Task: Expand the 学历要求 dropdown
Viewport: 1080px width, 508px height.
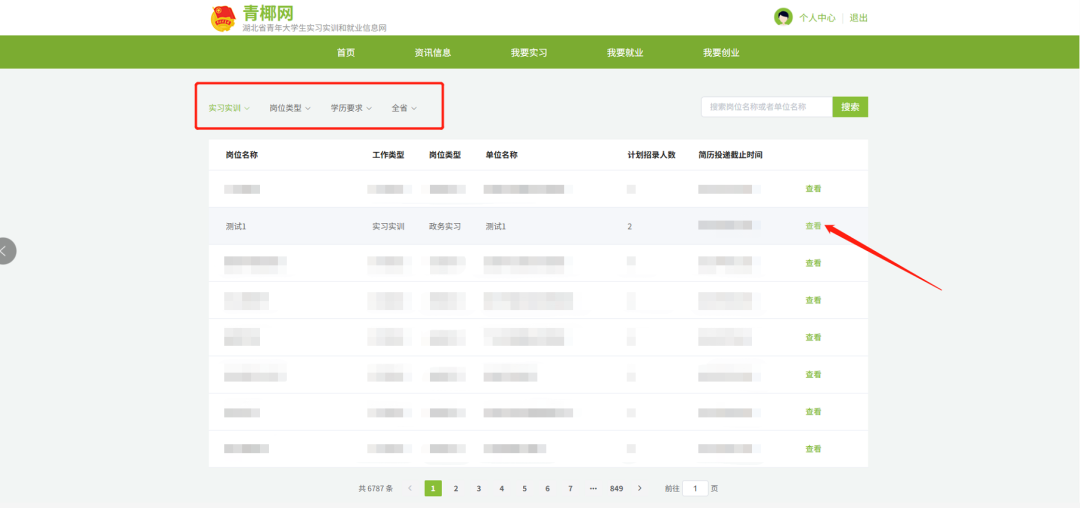Action: coord(351,108)
